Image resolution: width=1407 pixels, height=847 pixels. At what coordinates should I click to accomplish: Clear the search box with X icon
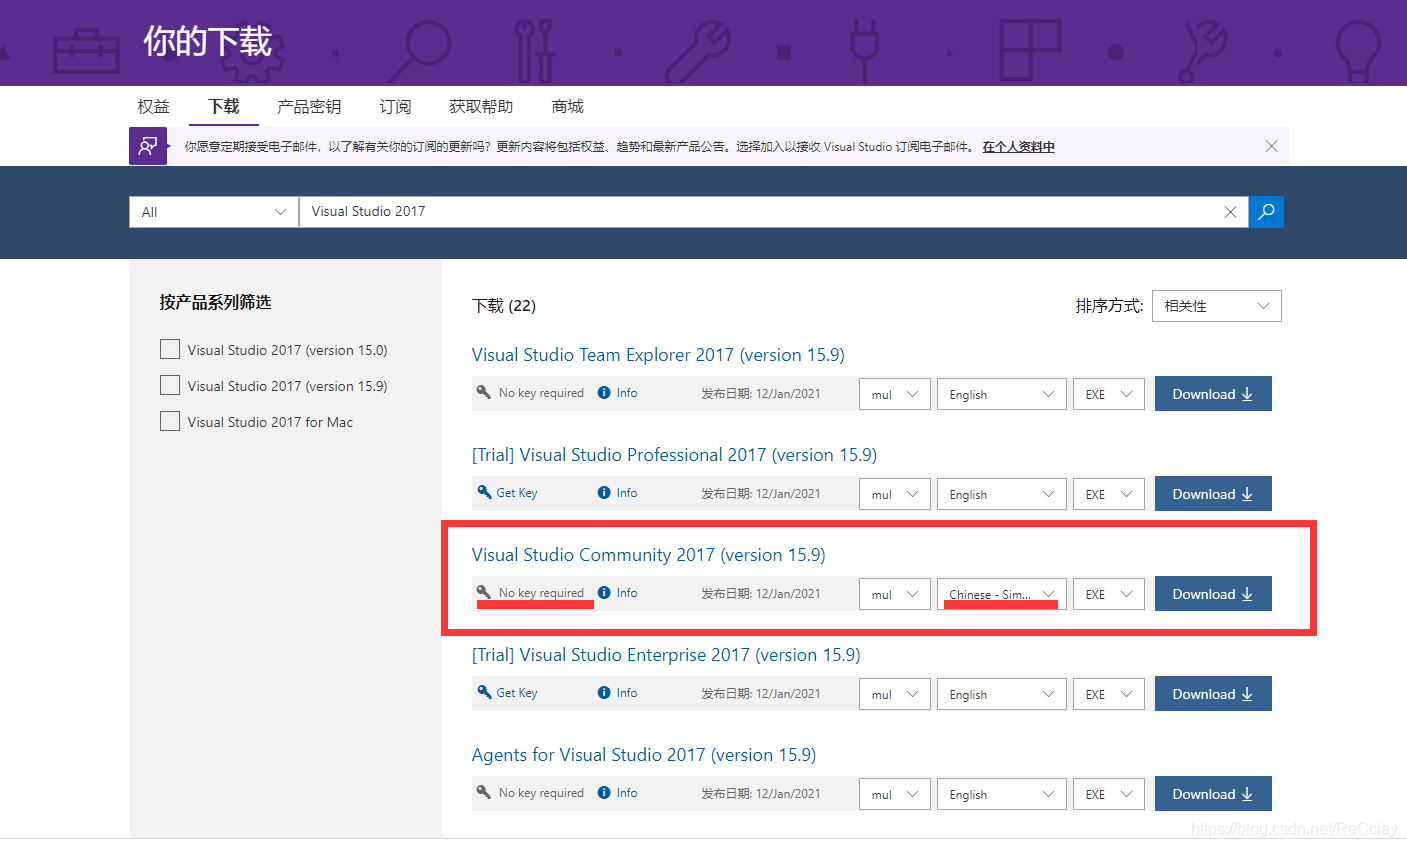1230,212
